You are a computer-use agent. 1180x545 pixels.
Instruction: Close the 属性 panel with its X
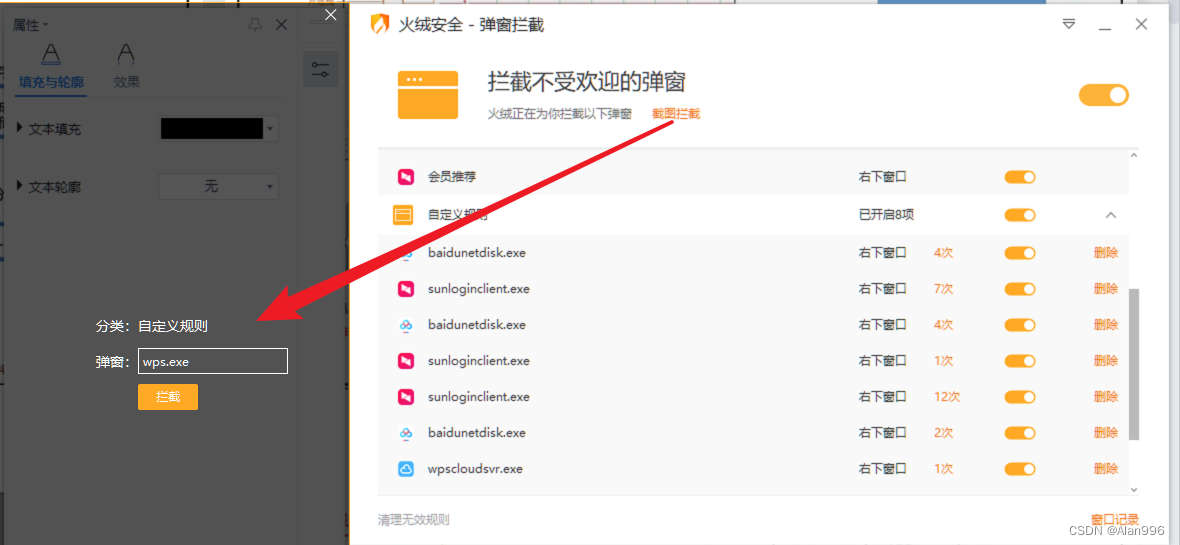[281, 26]
